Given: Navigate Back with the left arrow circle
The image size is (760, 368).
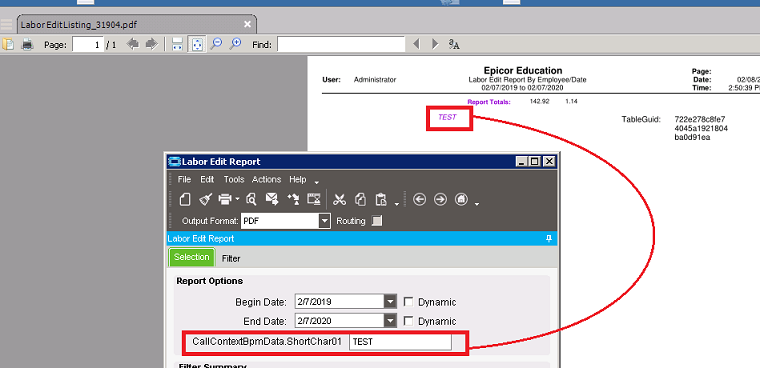Looking at the screenshot, I should [419, 199].
